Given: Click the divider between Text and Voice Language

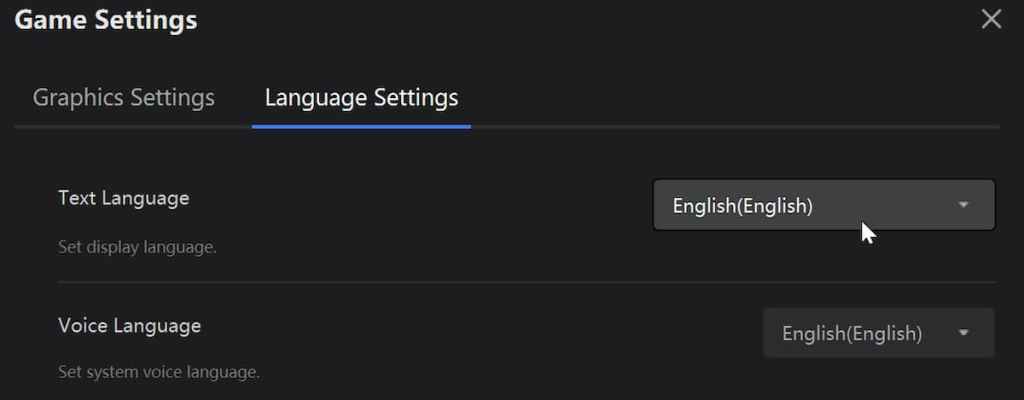Looking at the screenshot, I should pyautogui.click(x=500, y=282).
